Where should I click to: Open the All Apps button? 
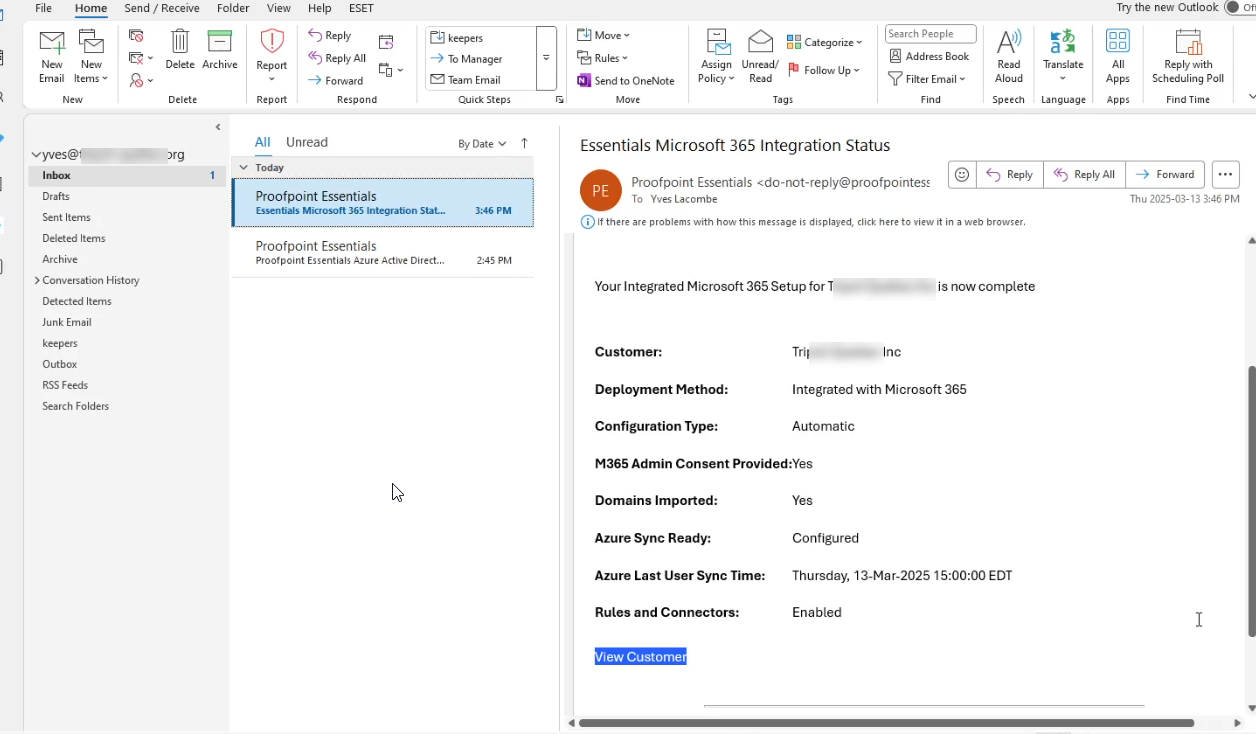pos(1118,57)
